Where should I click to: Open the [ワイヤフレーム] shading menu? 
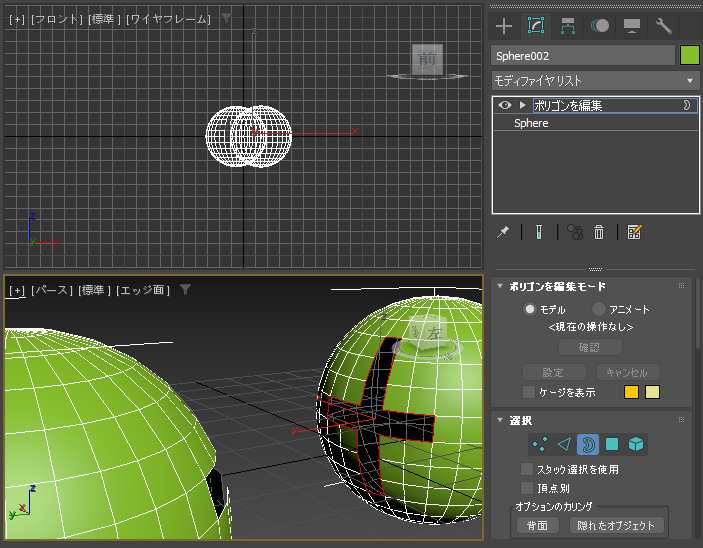tap(168, 19)
